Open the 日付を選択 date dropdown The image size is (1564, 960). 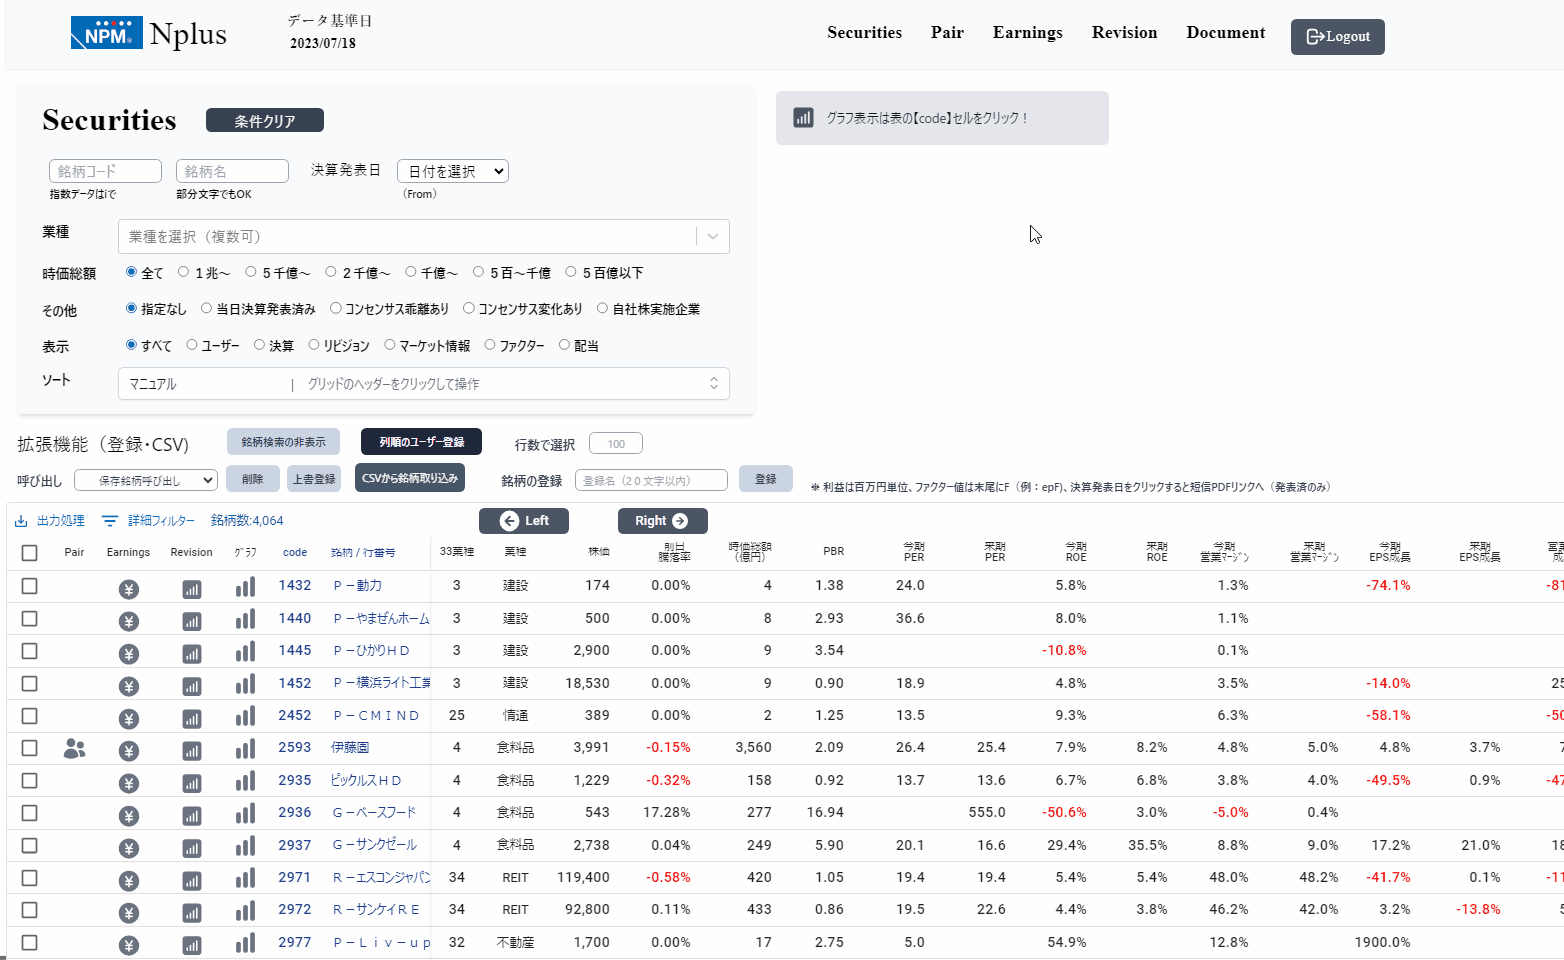tap(452, 171)
